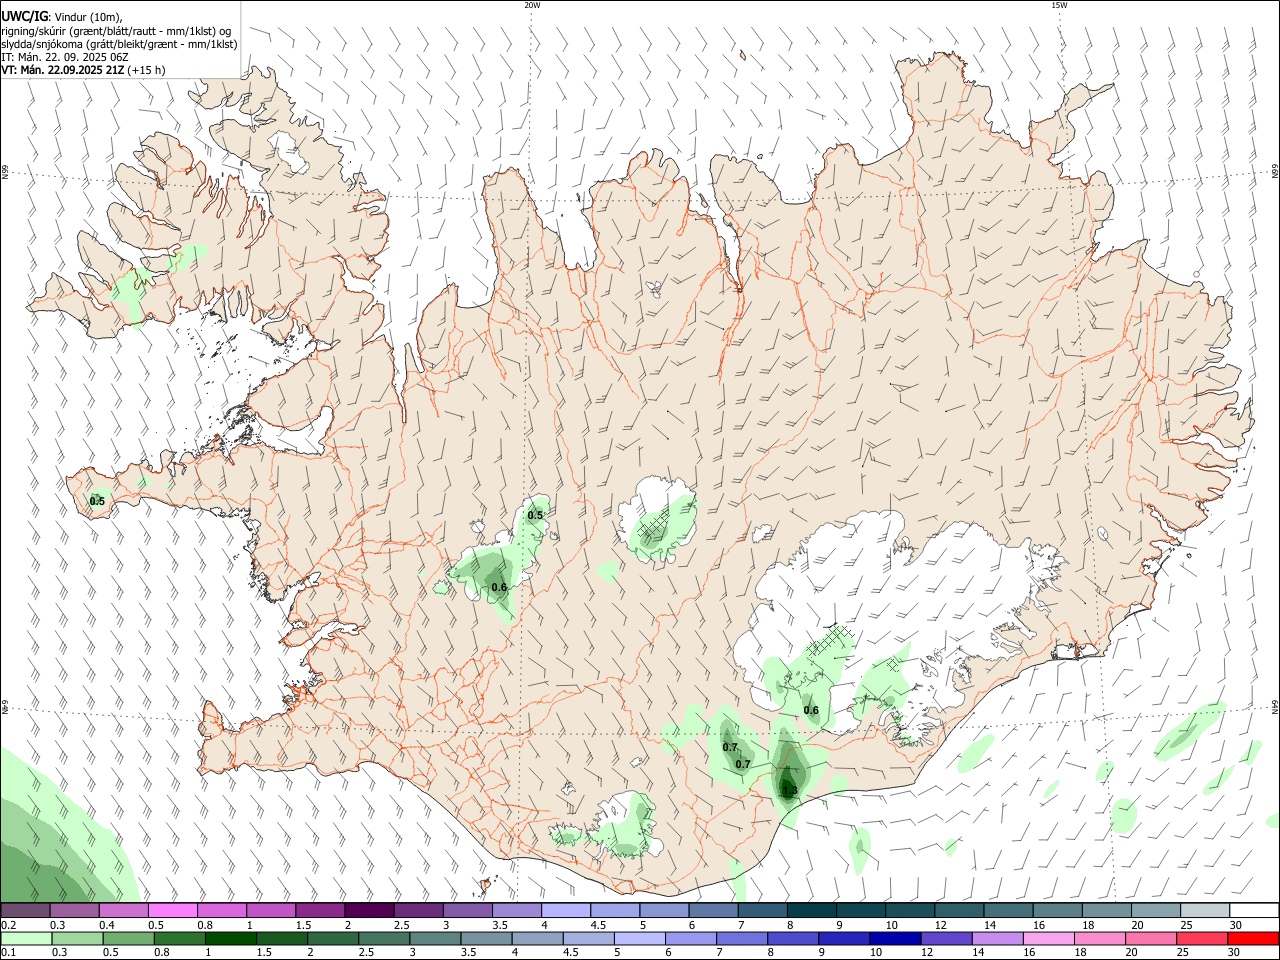The width and height of the screenshot is (1280, 960).
Task: Pick deep blue bottom-row swatch between 10 and 12
Action: click(896, 938)
